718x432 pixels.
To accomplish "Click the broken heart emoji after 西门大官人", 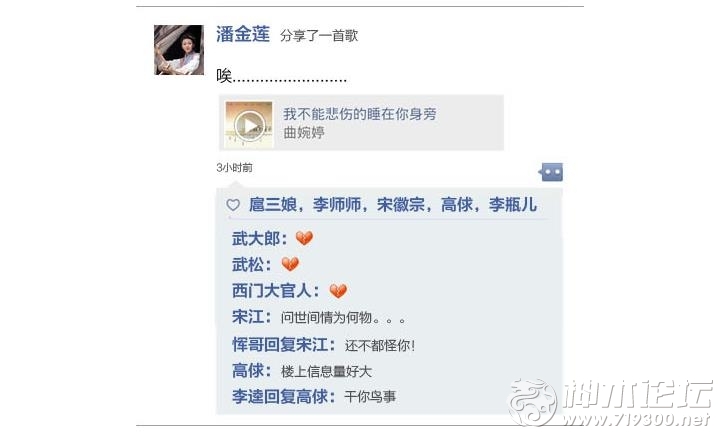I will point(338,291).
